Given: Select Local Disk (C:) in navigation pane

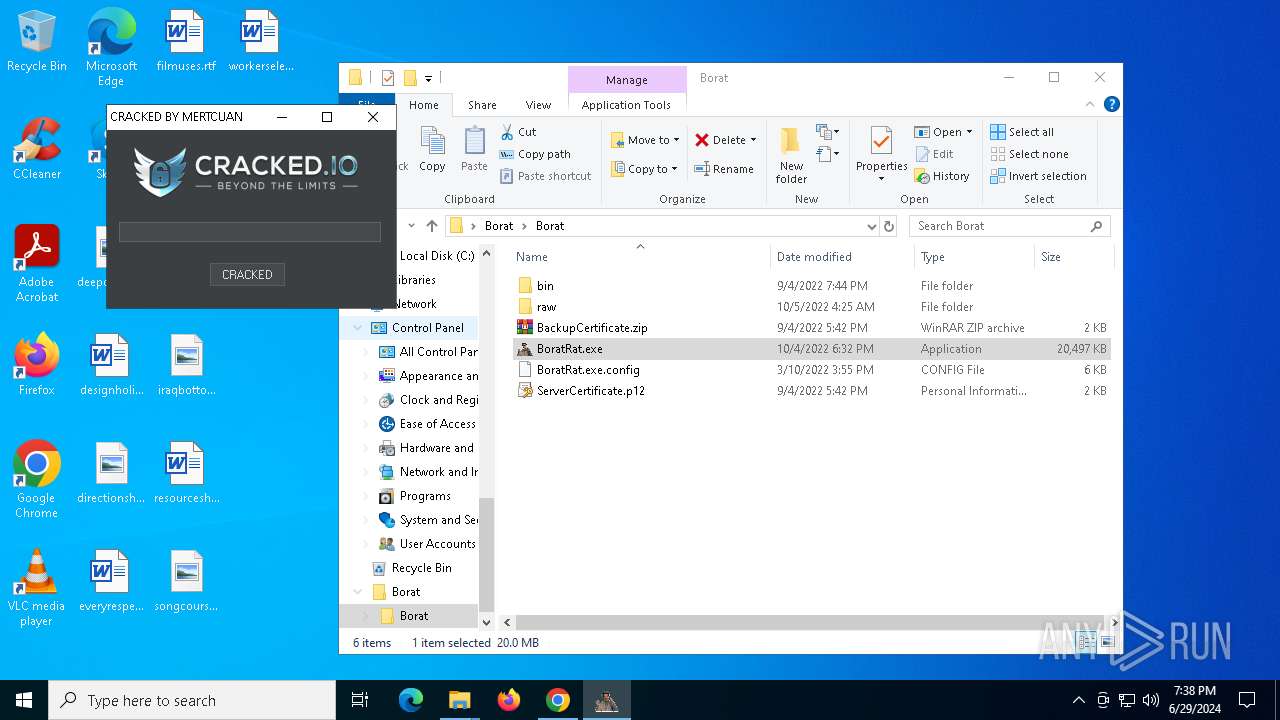Looking at the screenshot, I should click(x=437, y=256).
